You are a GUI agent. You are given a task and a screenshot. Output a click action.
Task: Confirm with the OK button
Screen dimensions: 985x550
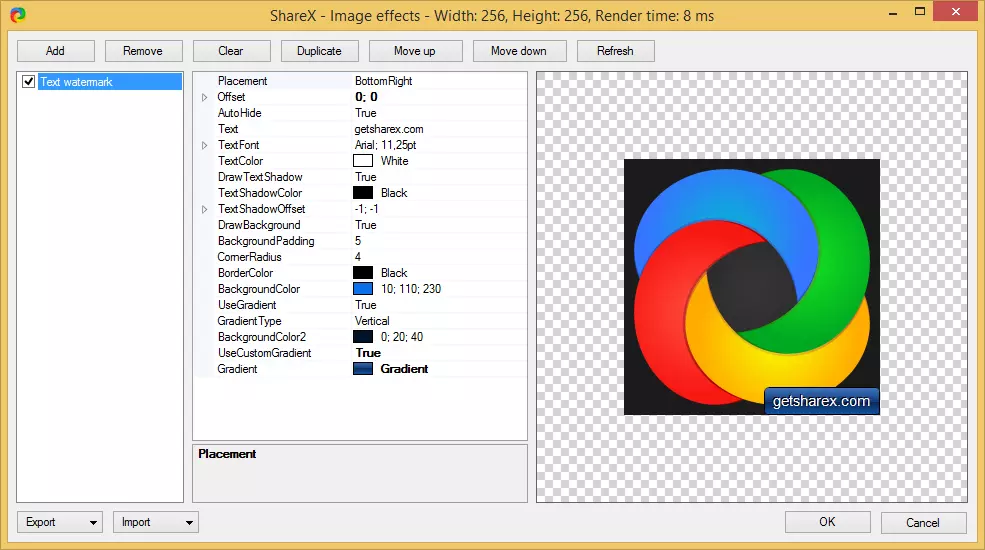(x=827, y=522)
